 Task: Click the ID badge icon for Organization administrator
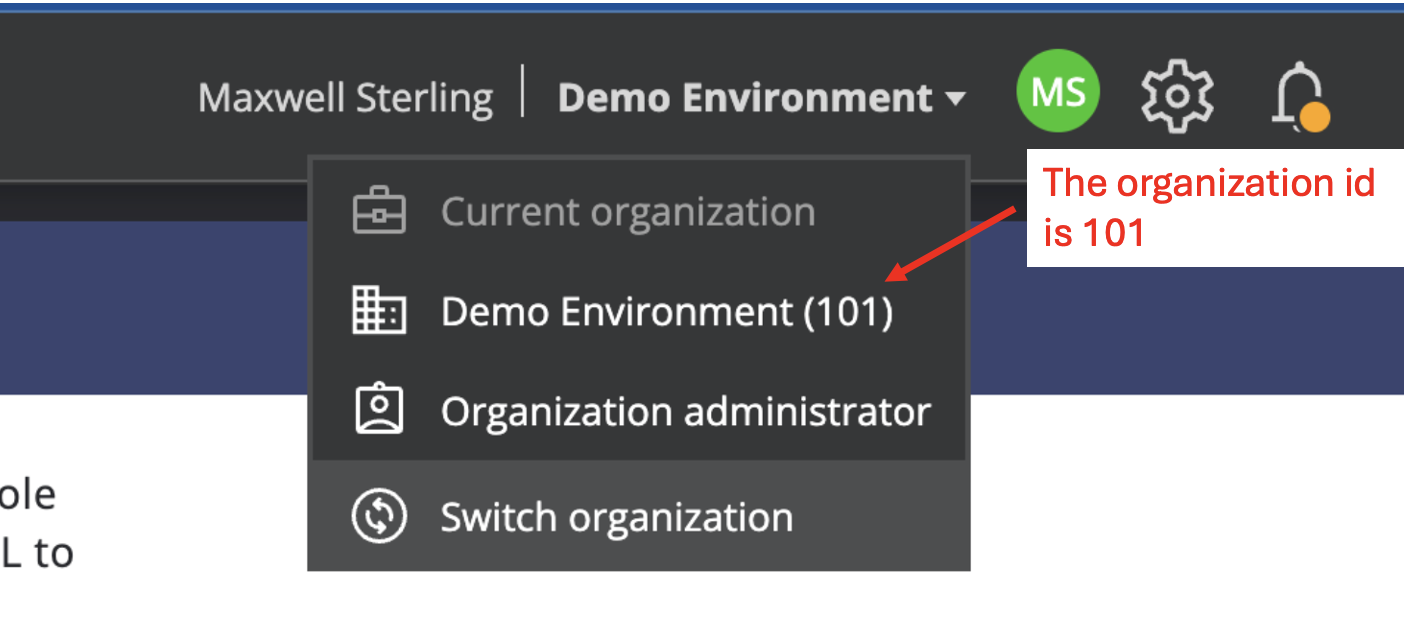point(379,411)
